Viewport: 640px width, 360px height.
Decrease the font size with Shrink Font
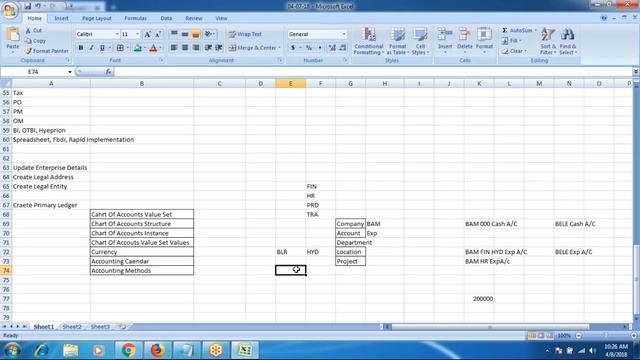[x=158, y=34]
